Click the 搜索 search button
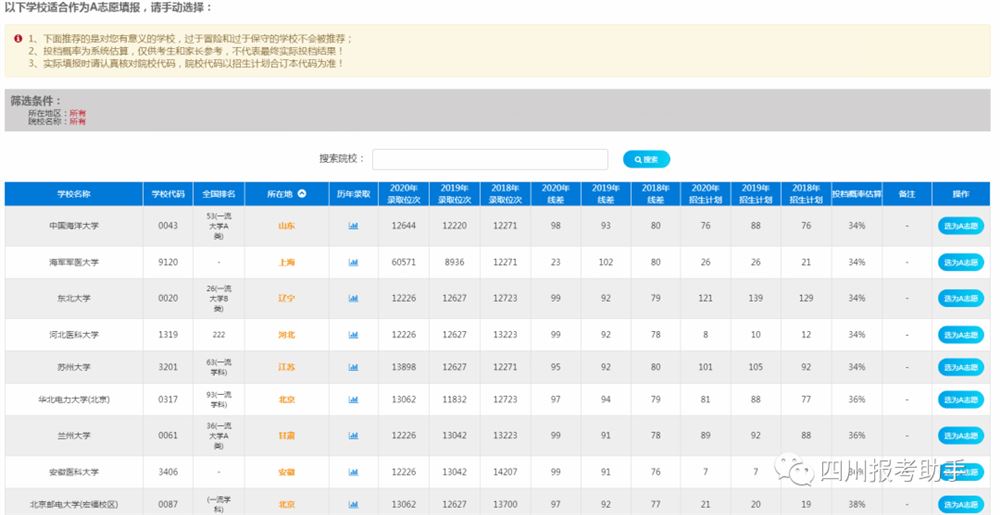The image size is (1000, 515). click(x=646, y=159)
